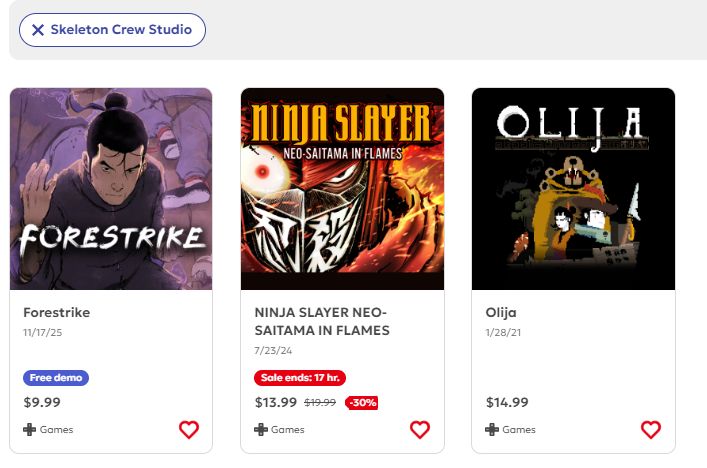
Task: Open the Forestrike cover art
Action: (111, 189)
